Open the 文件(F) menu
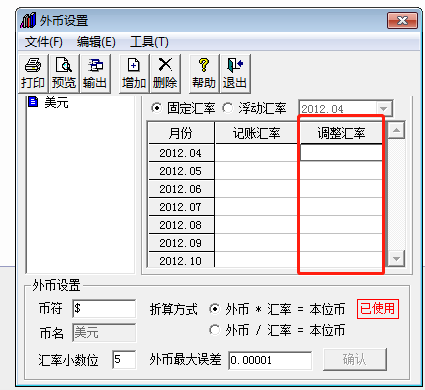Screen dimensions: 425x390 (x=44, y=42)
